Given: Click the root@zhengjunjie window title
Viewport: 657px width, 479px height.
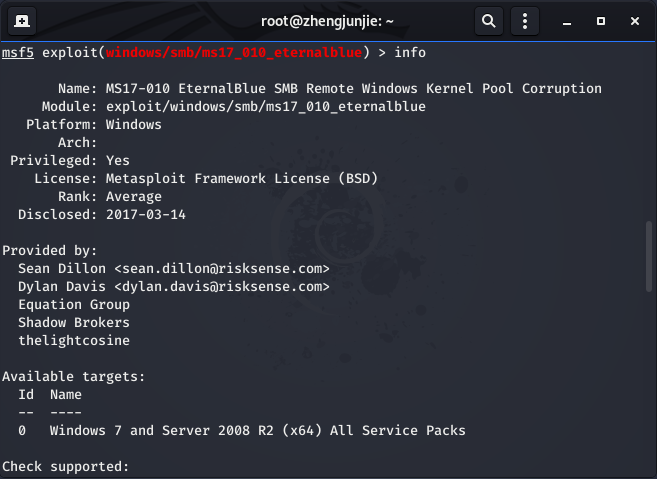Looking at the screenshot, I should [x=327, y=21].
